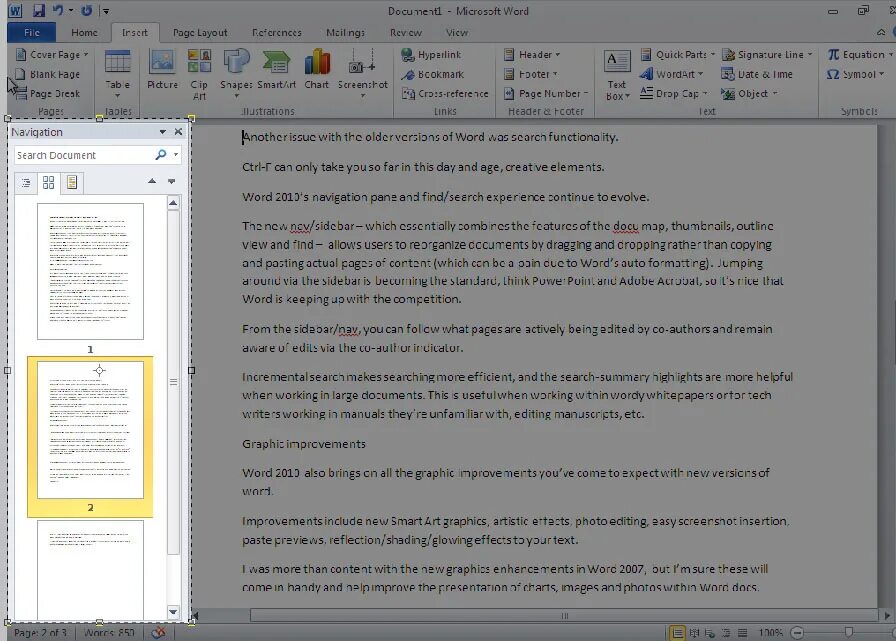896x641 pixels.
Task: Browse pages thumbnails view in Navigation pane
Action: pos(49,183)
